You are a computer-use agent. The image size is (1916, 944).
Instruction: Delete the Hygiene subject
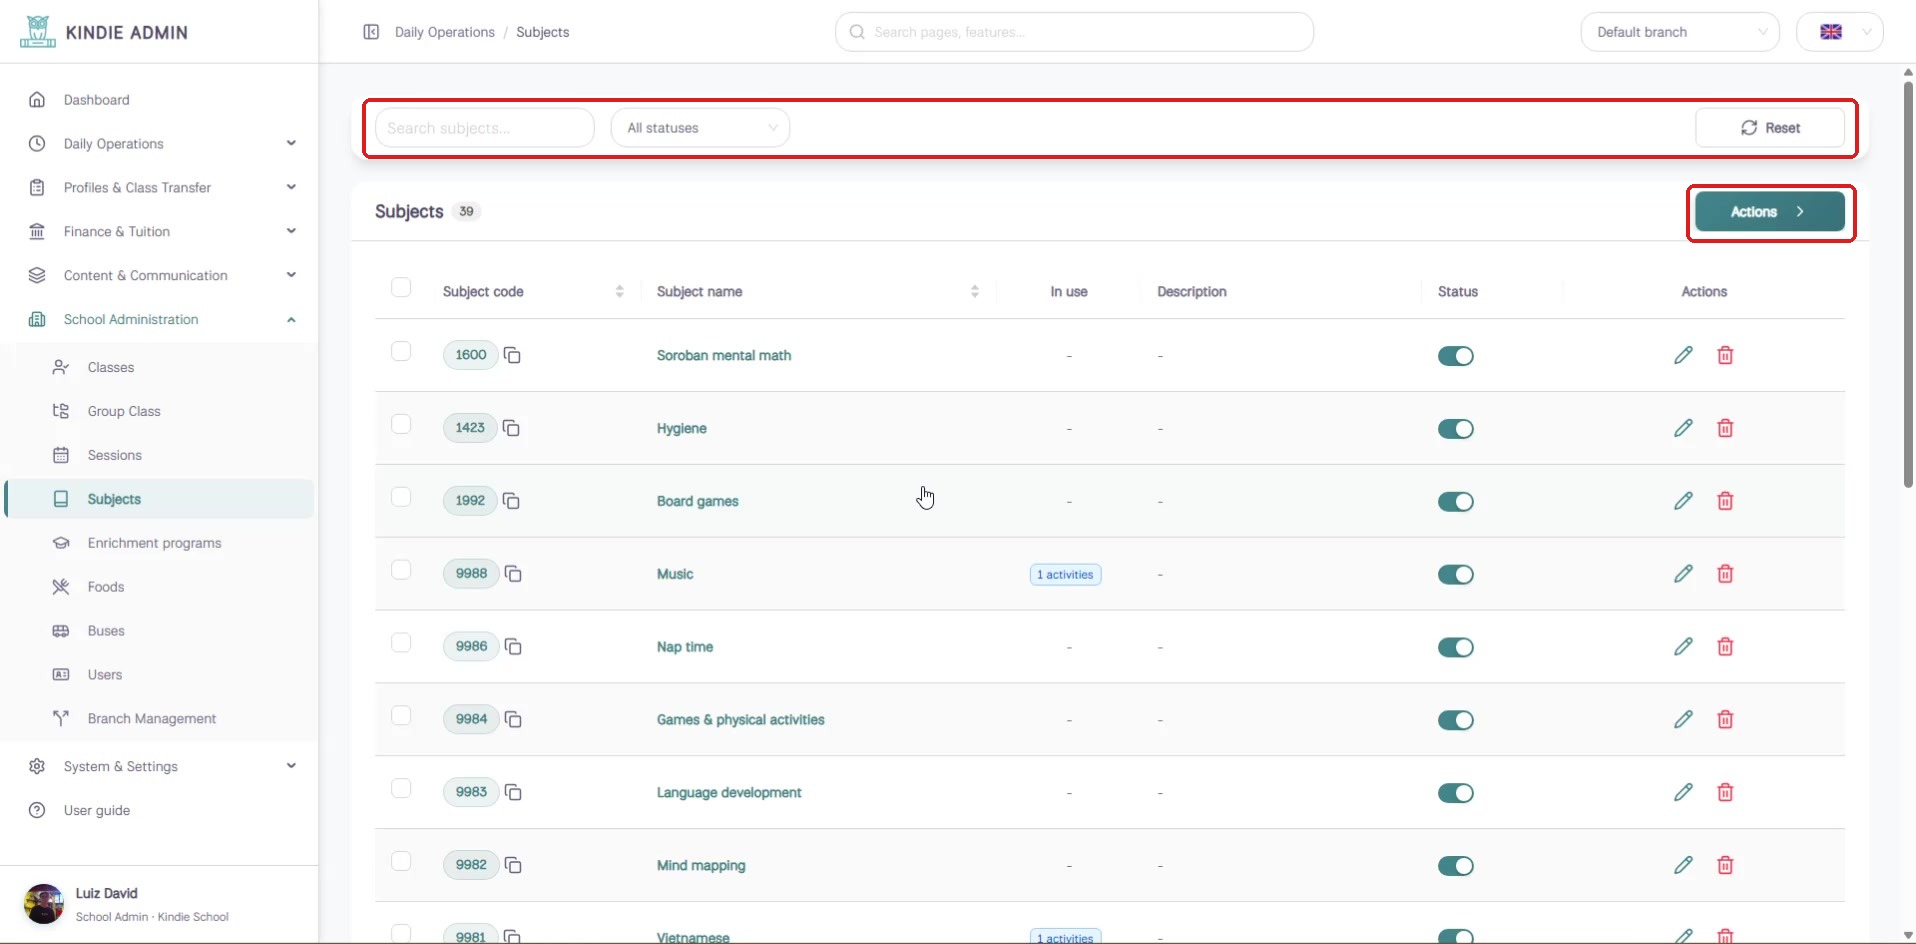pyautogui.click(x=1725, y=428)
